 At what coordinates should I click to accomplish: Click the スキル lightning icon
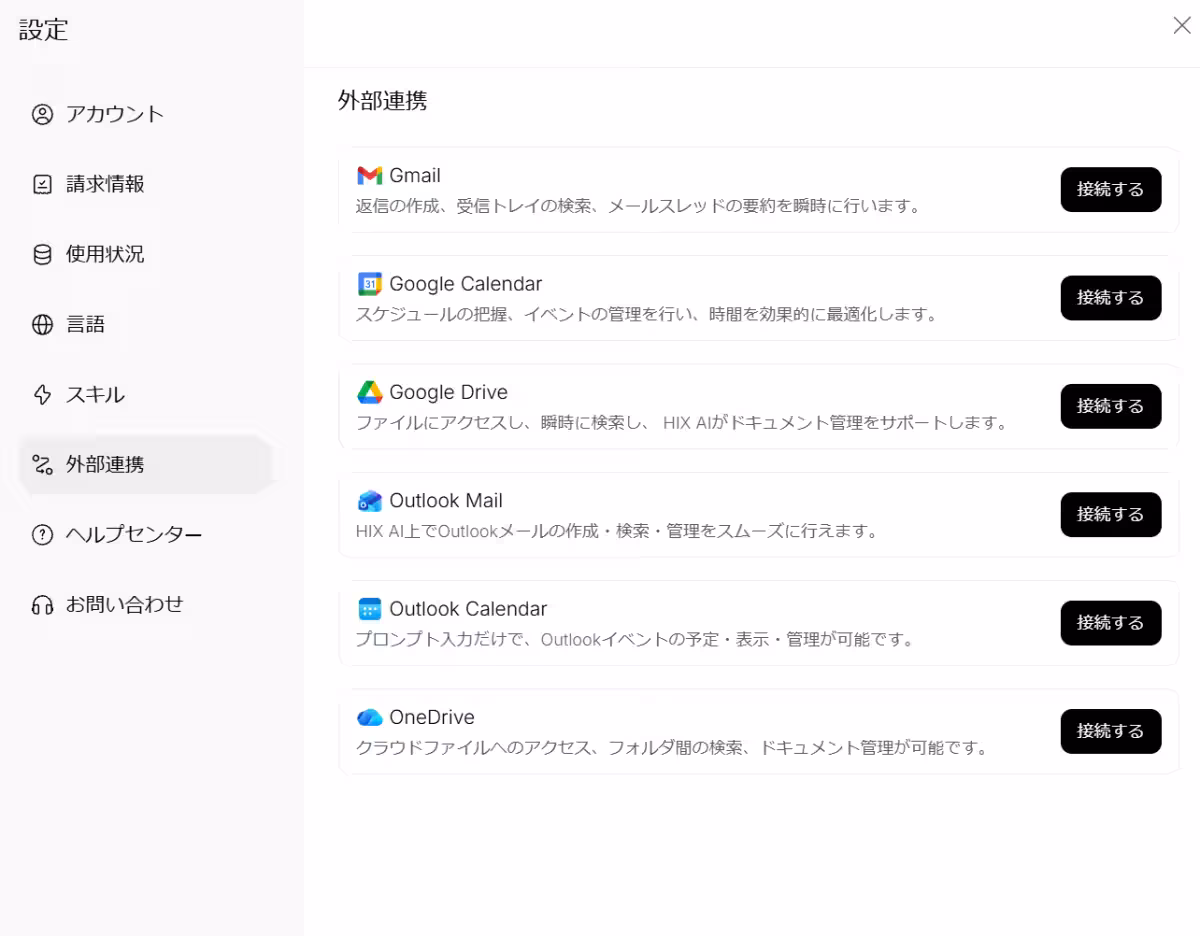(x=42, y=394)
